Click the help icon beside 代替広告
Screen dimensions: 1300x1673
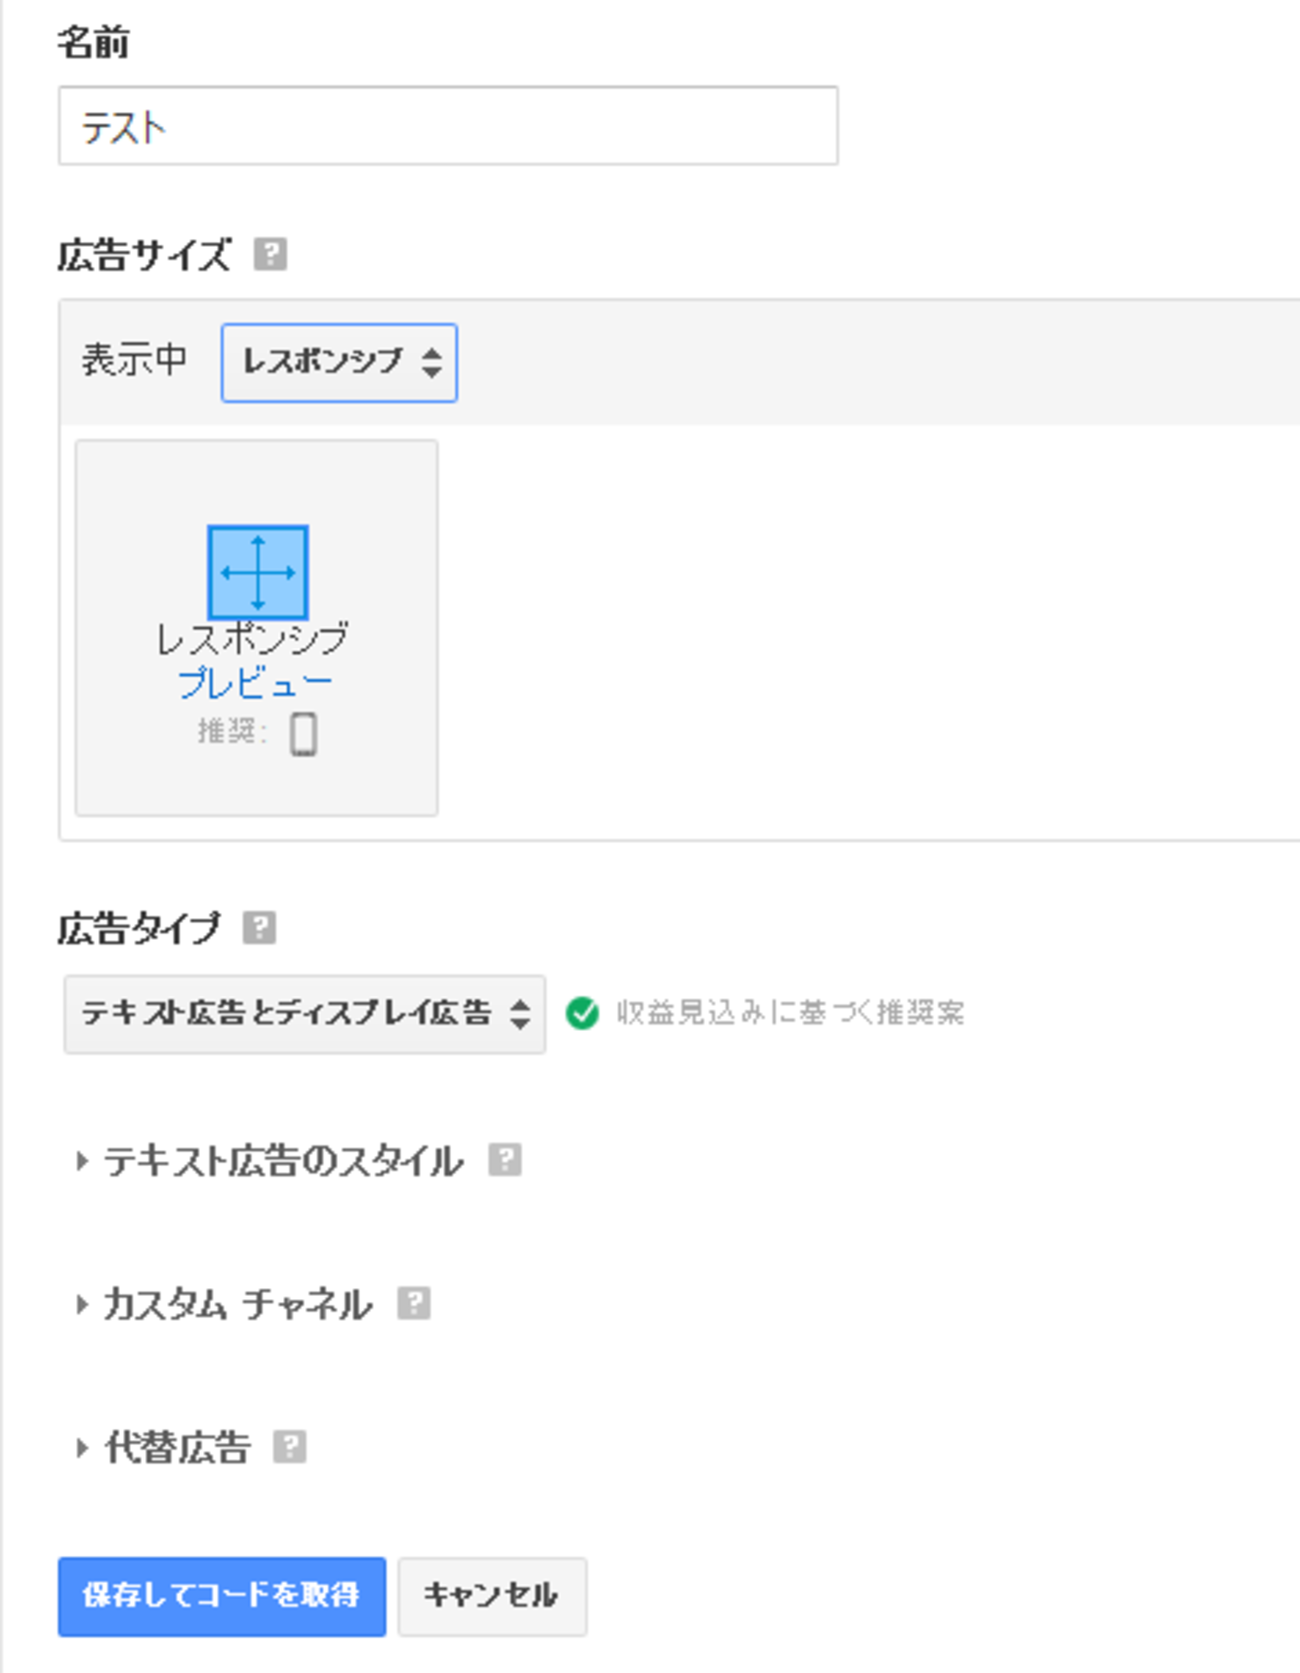pyautogui.click(x=290, y=1446)
